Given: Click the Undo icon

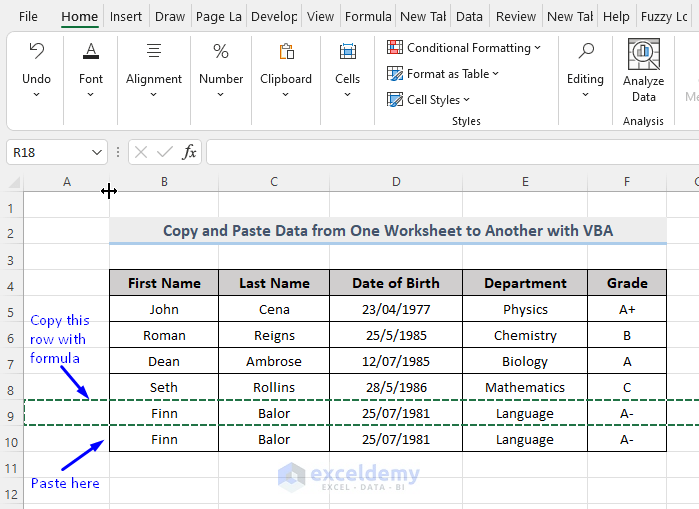Looking at the screenshot, I should [36, 52].
